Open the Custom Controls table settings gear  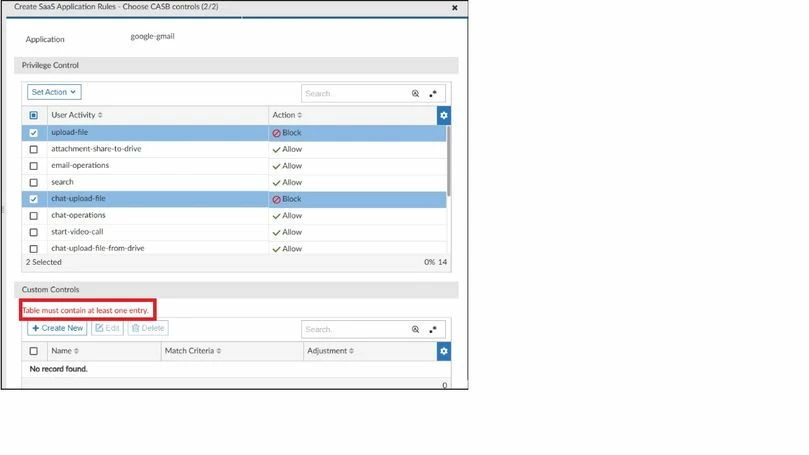click(x=444, y=351)
